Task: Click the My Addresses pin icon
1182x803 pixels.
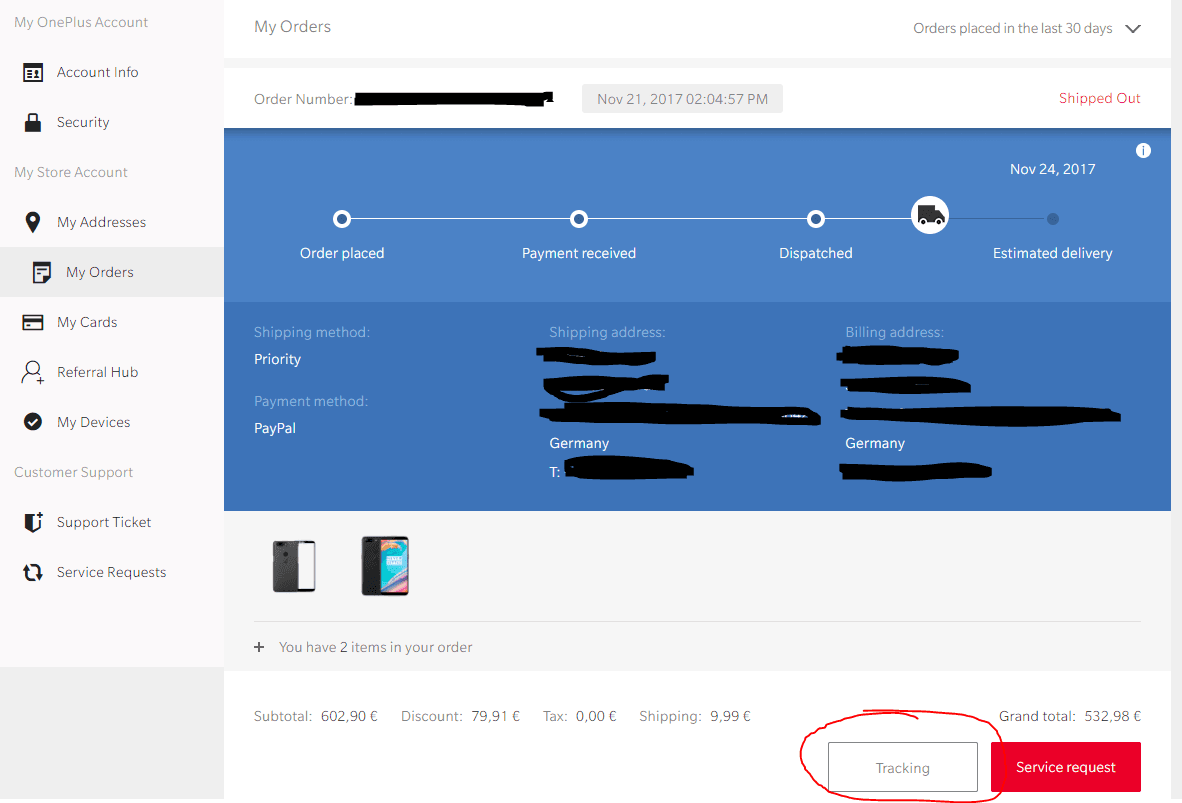Action: 32,222
